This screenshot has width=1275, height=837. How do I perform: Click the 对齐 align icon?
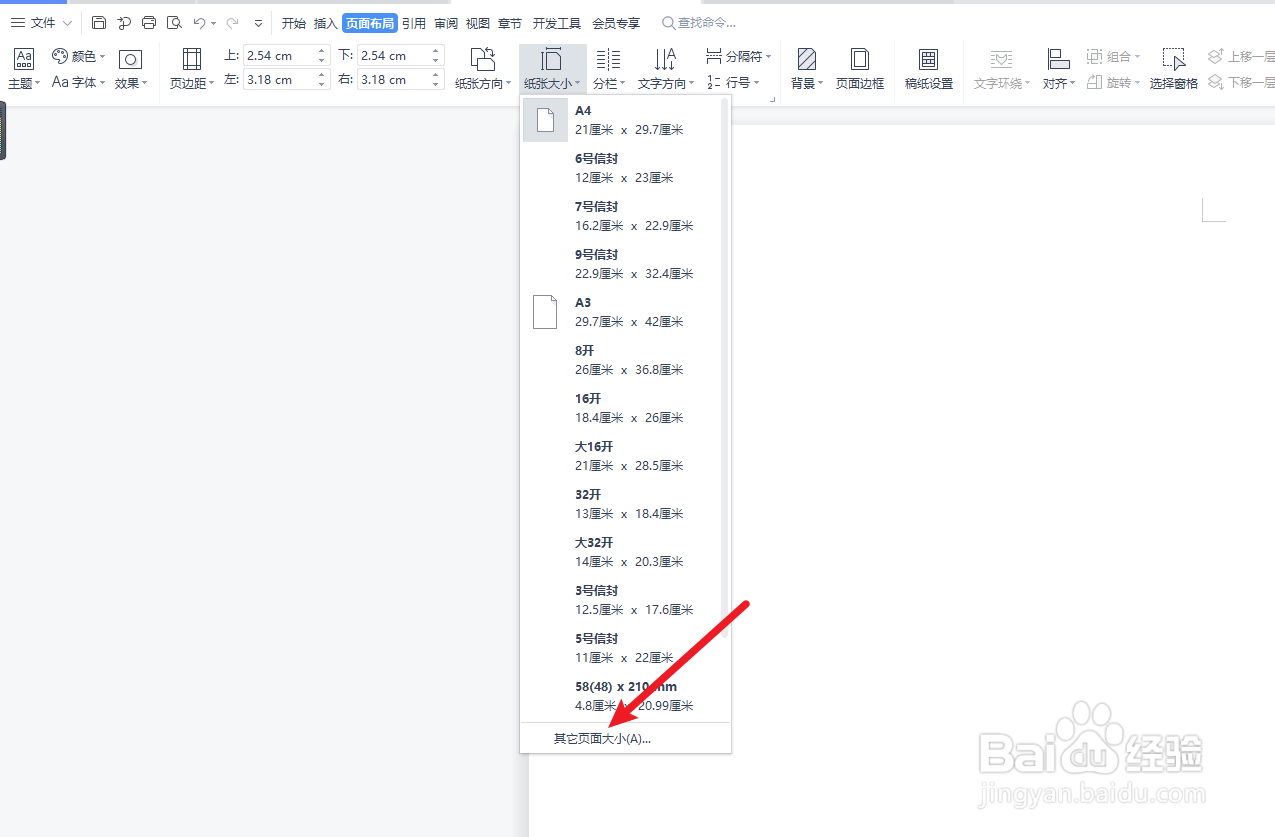click(x=1058, y=59)
